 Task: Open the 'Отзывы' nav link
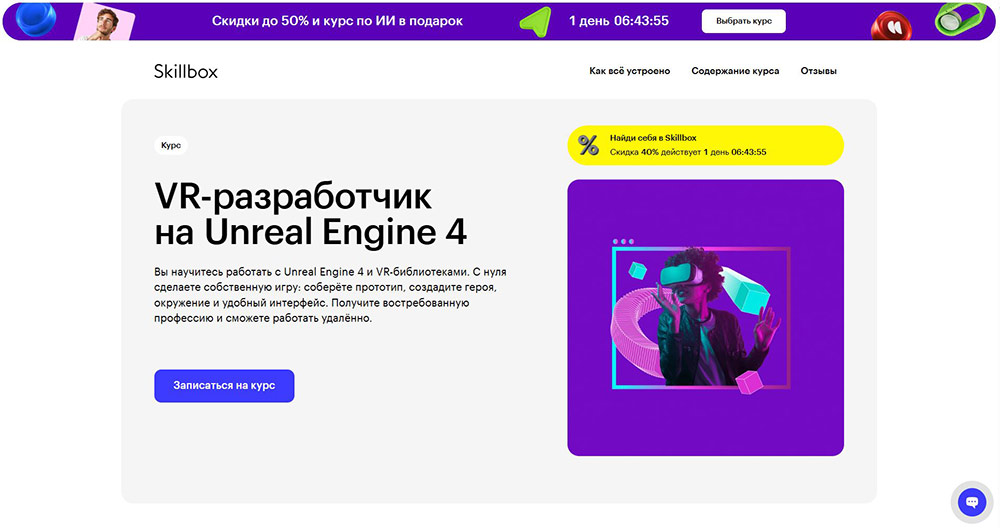click(818, 71)
